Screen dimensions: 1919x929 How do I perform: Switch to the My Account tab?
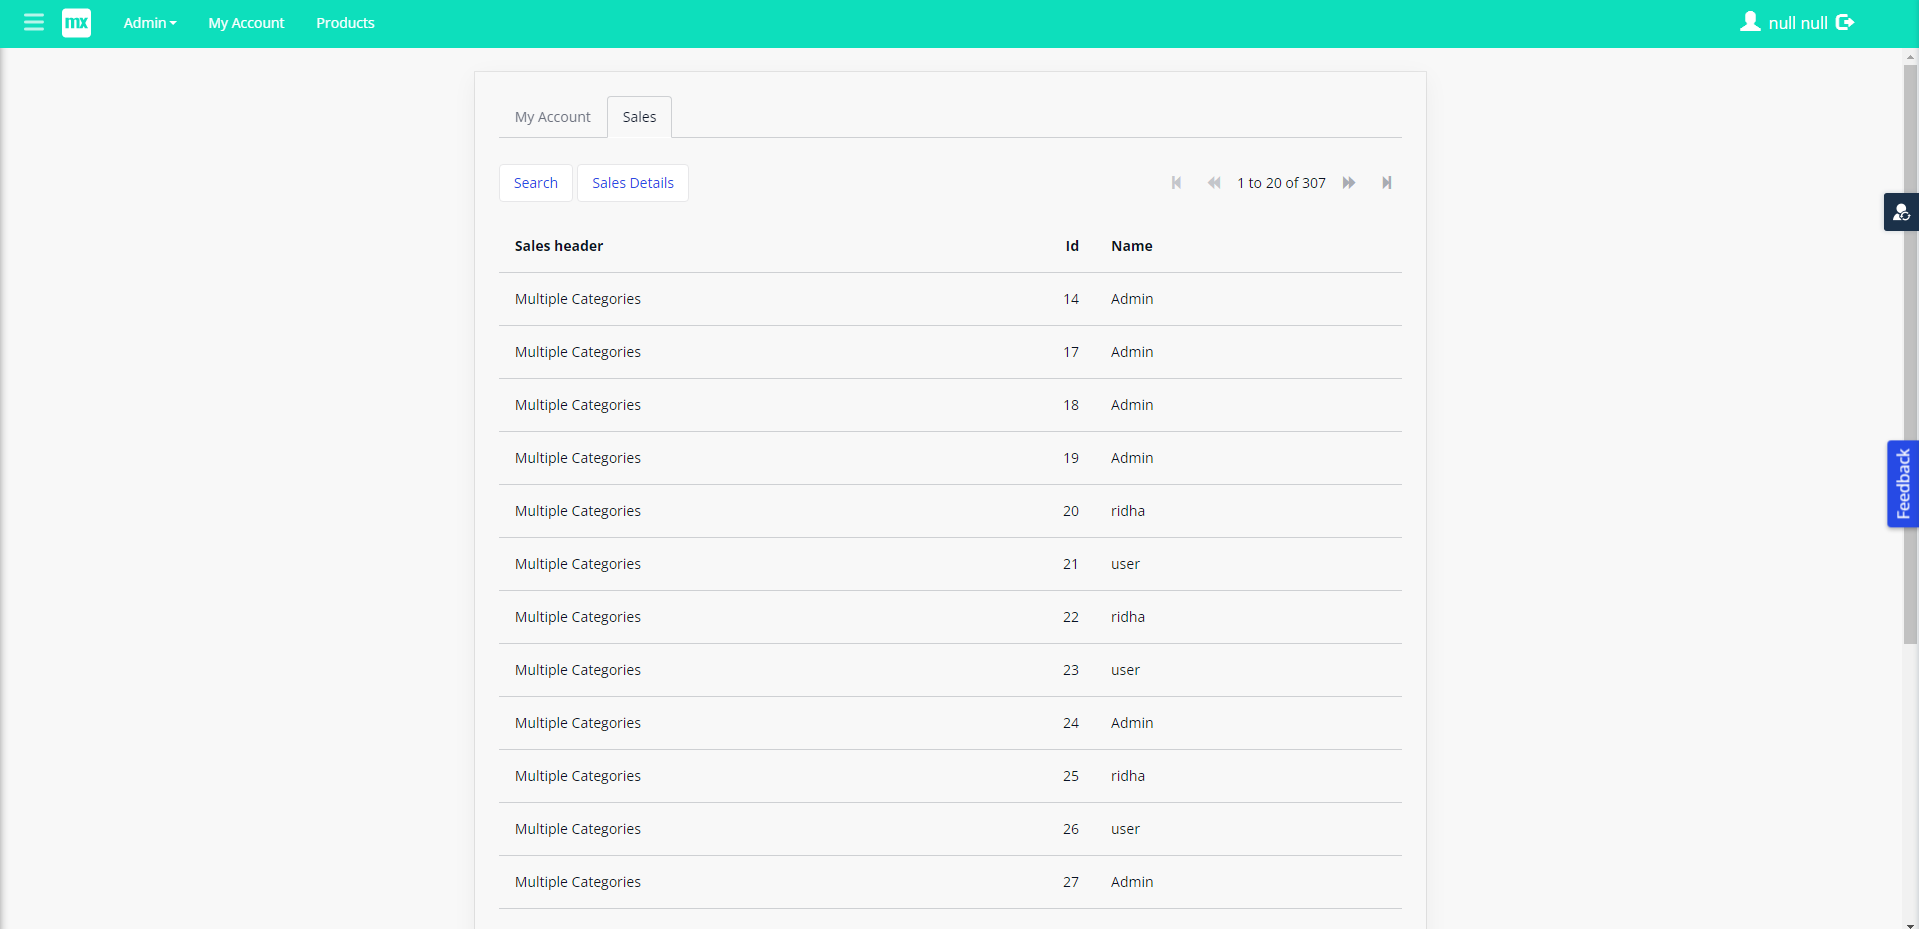point(551,116)
